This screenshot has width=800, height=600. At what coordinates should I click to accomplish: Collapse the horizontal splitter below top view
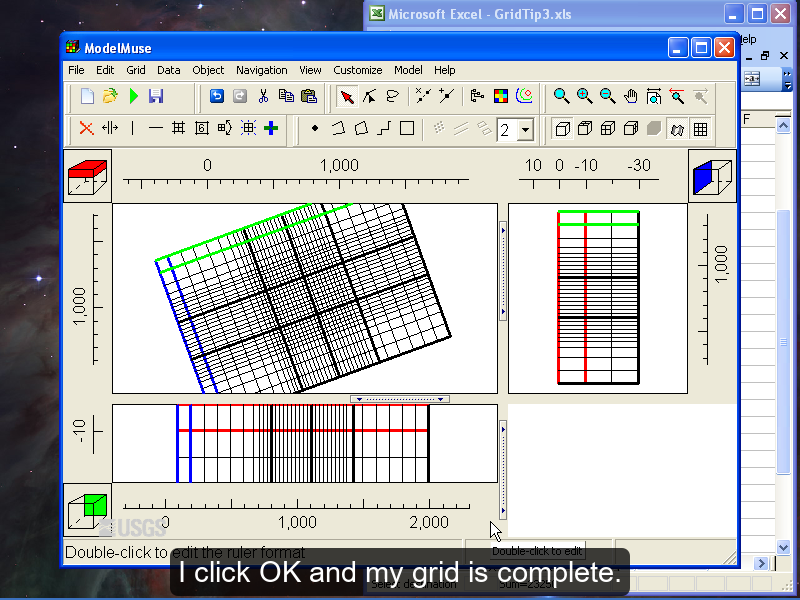coord(399,399)
